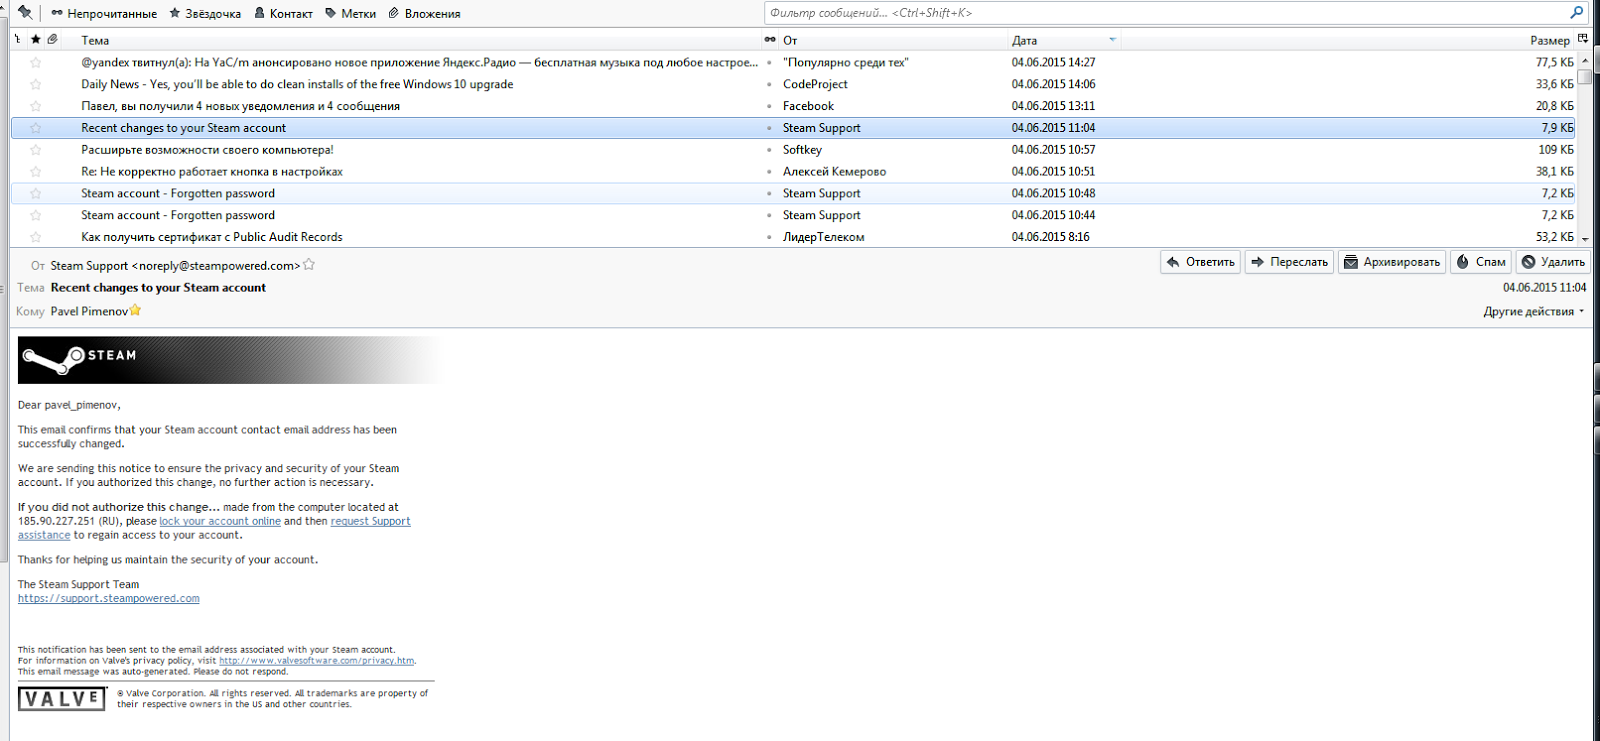Click the message list scrollbar up arrow

(x=1585, y=61)
